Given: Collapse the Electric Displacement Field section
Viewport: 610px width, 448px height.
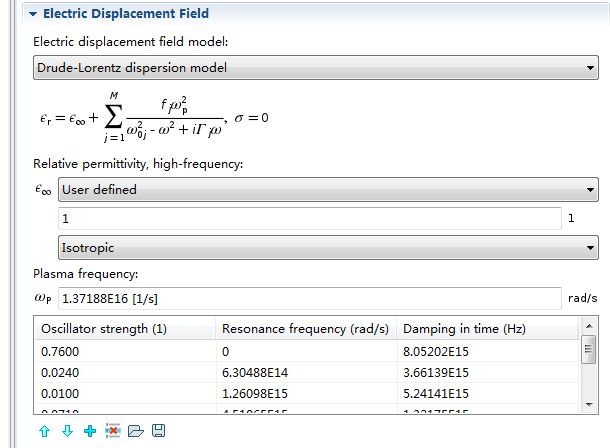Looking at the screenshot, I should [x=34, y=14].
